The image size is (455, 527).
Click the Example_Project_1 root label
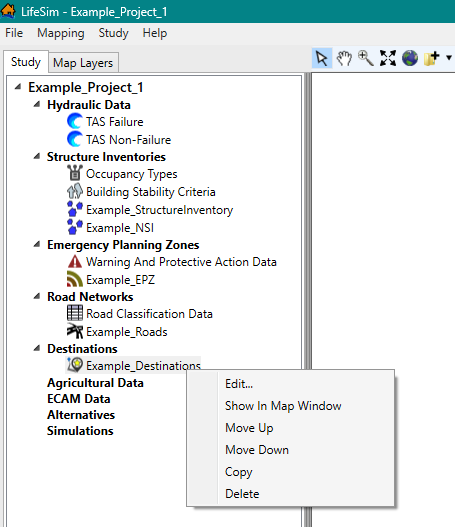click(x=86, y=87)
